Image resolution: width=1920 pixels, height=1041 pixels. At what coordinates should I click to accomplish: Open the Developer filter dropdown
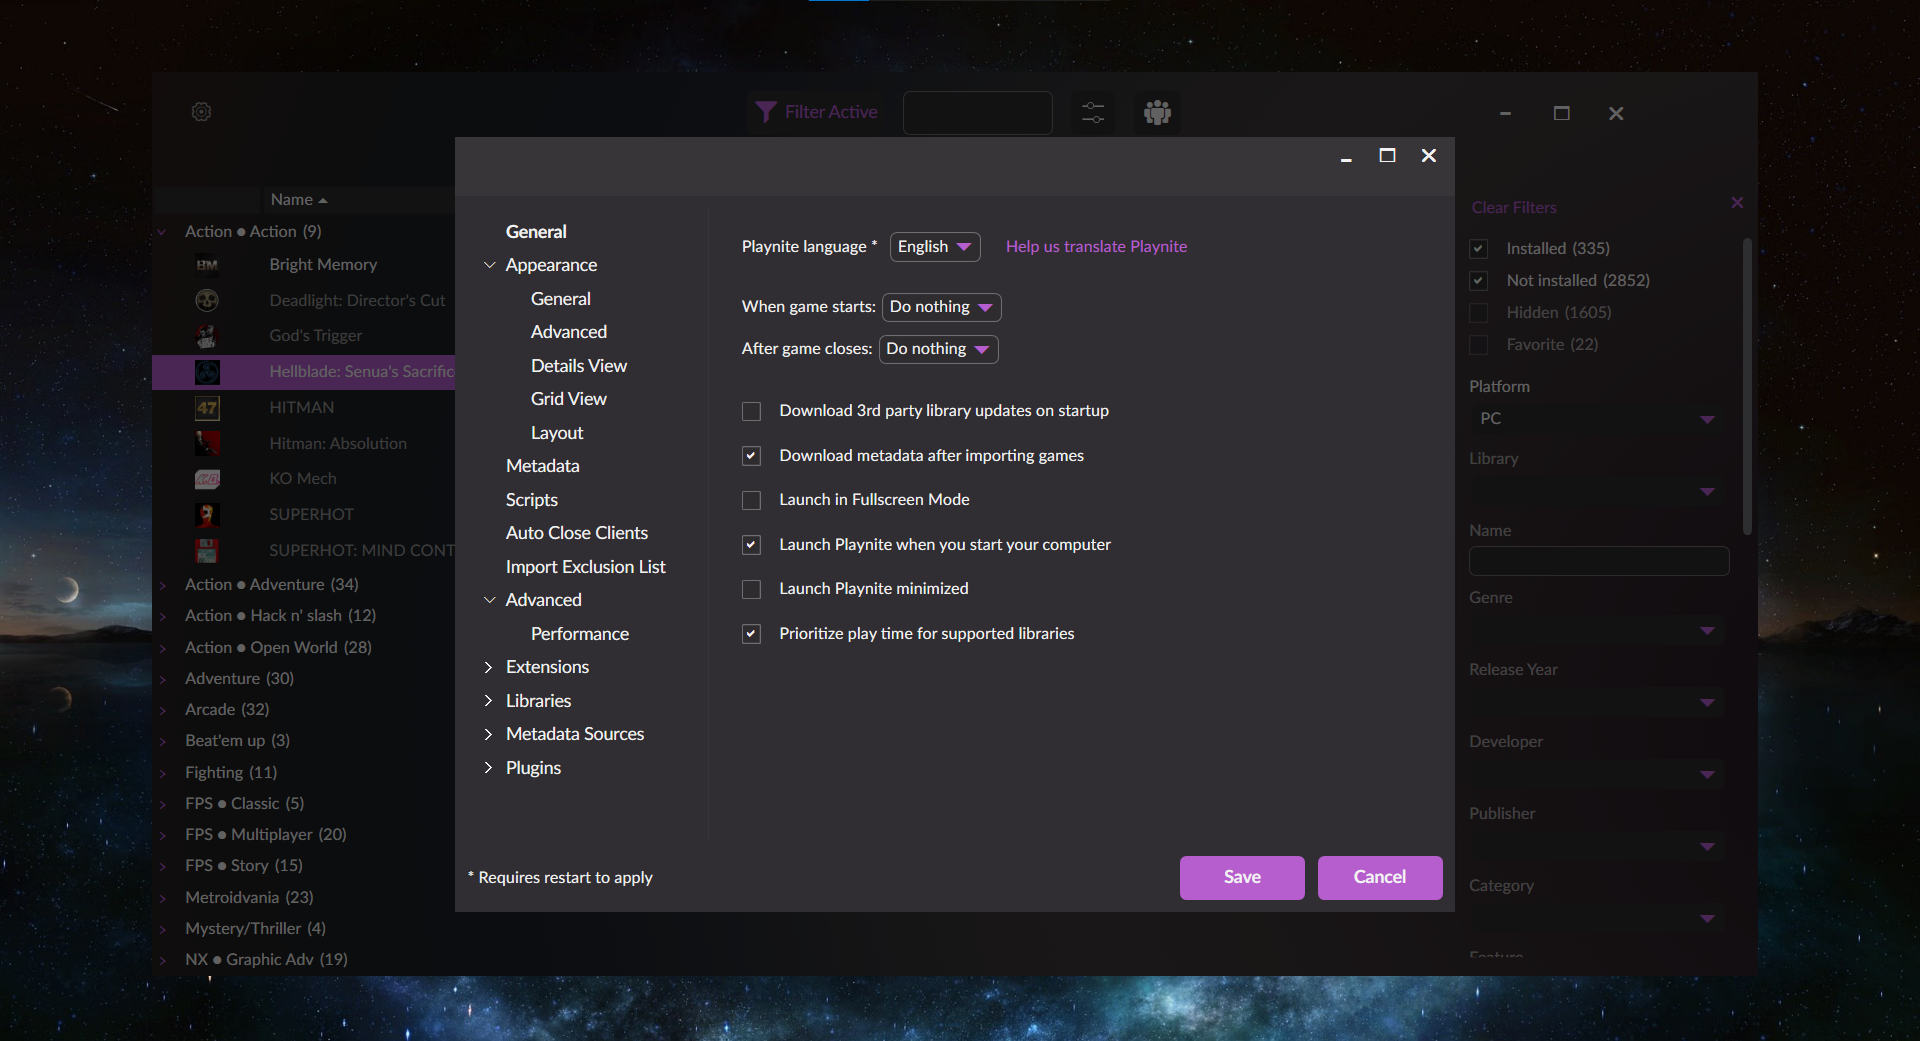point(1598,774)
